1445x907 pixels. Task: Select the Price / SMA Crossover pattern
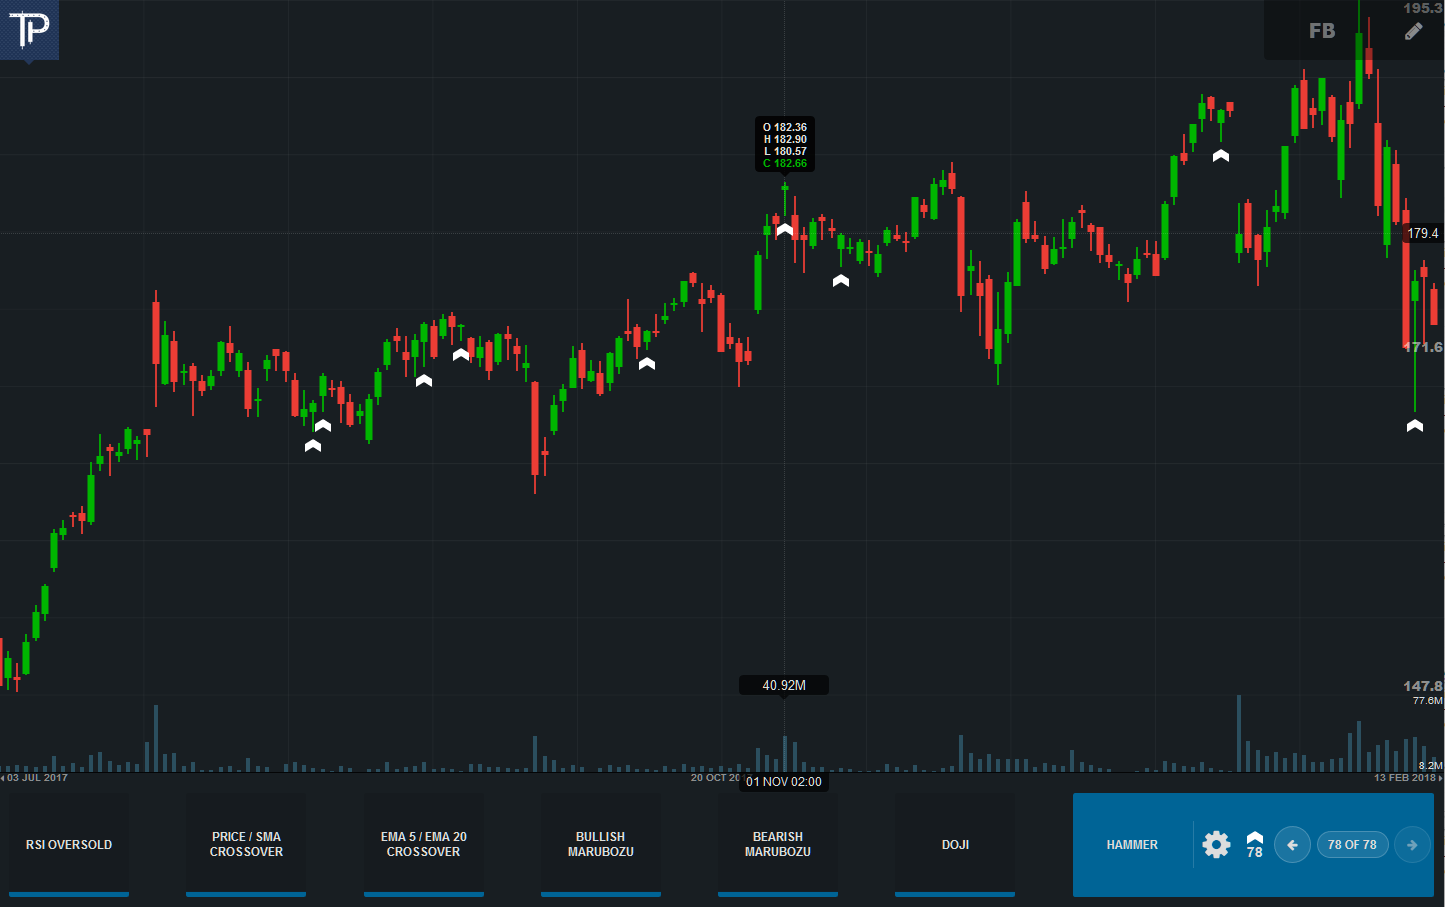pyautogui.click(x=246, y=845)
